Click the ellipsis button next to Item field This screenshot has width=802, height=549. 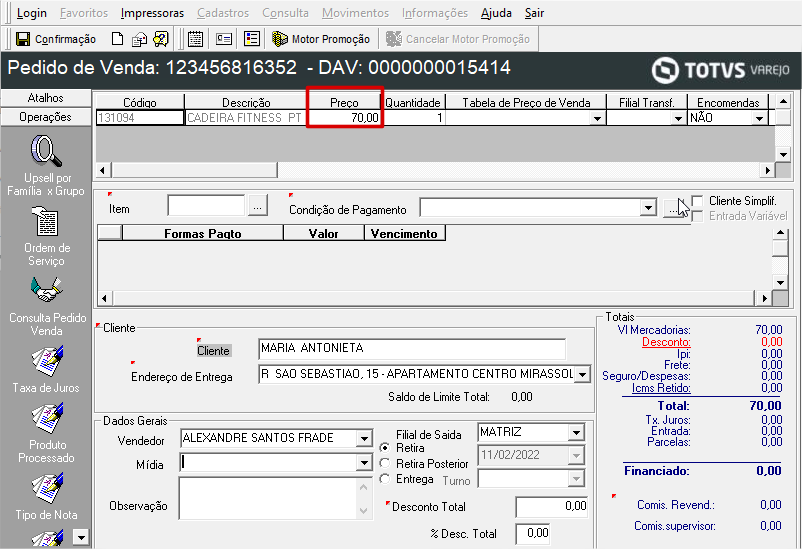tap(258, 206)
